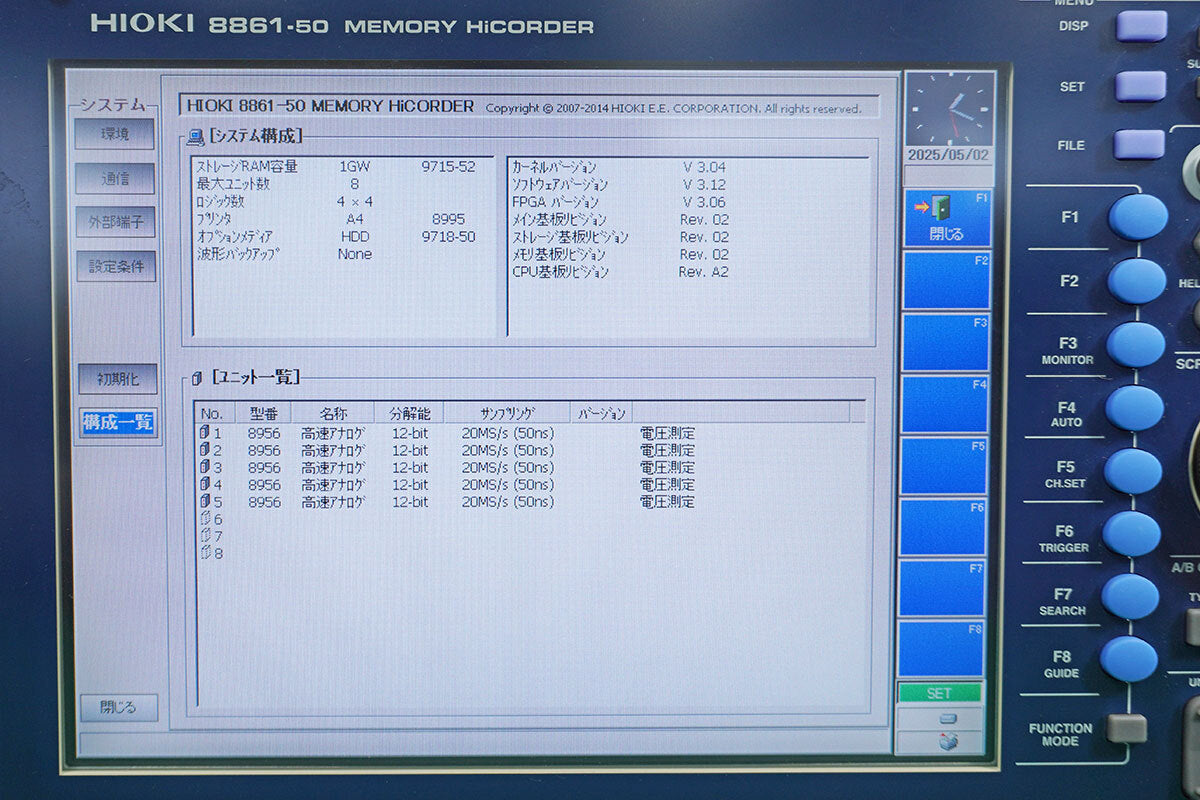Image resolution: width=1200 pixels, height=800 pixels.
Task: Click the blank F2 function key area
Action: click(x=944, y=282)
